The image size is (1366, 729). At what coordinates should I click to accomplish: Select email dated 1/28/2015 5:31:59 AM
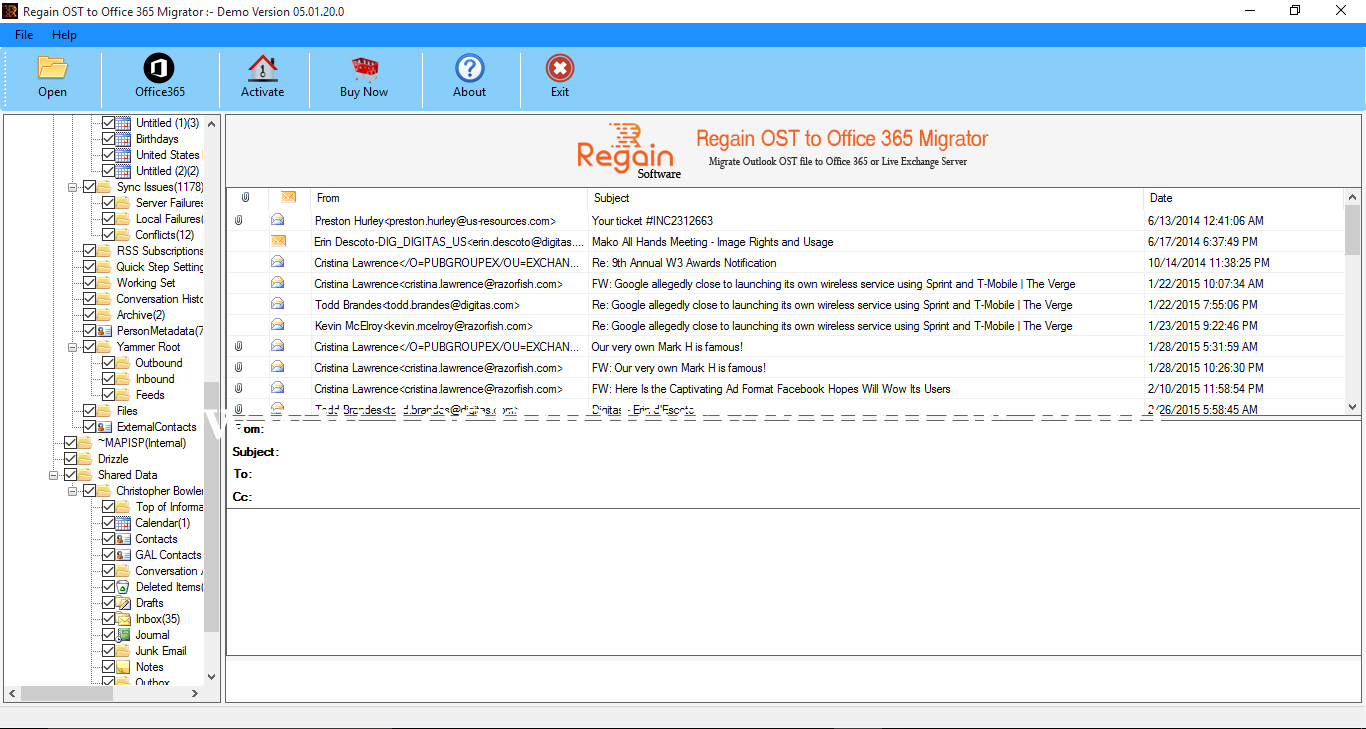[x=786, y=347]
